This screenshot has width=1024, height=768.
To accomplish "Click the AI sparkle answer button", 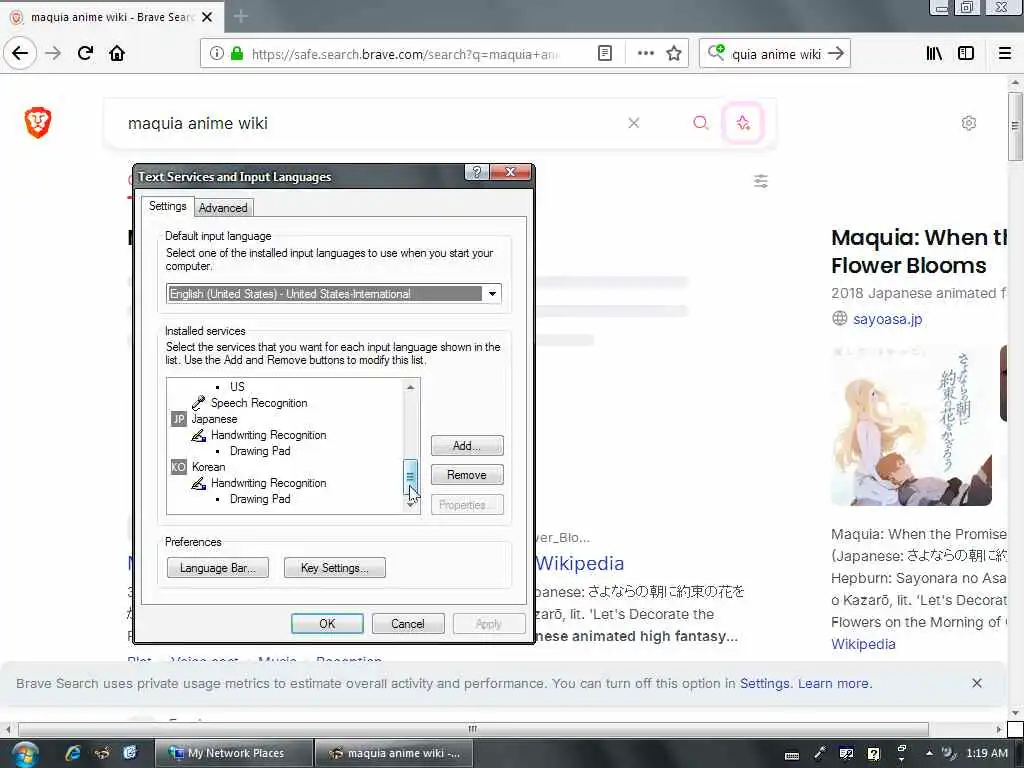I will point(743,123).
